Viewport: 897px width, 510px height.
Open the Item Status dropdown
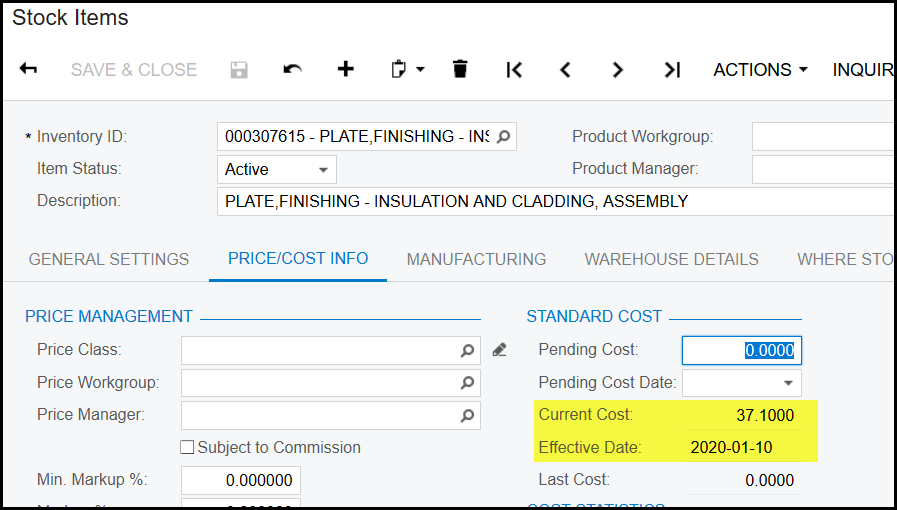[323, 170]
